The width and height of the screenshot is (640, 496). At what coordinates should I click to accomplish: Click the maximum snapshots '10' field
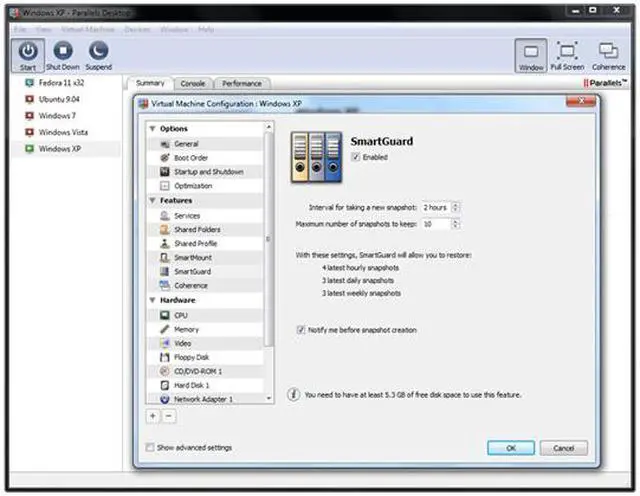(x=436, y=224)
